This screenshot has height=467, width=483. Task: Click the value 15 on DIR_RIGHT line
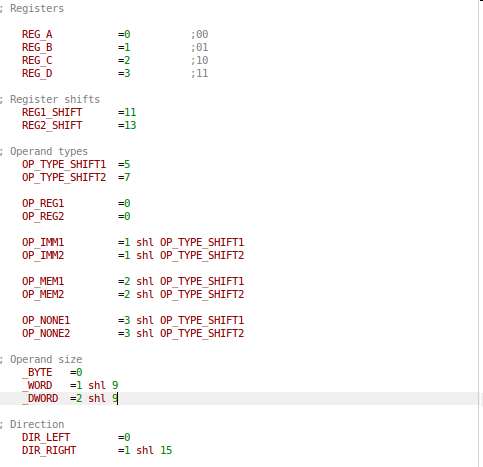tap(166, 450)
